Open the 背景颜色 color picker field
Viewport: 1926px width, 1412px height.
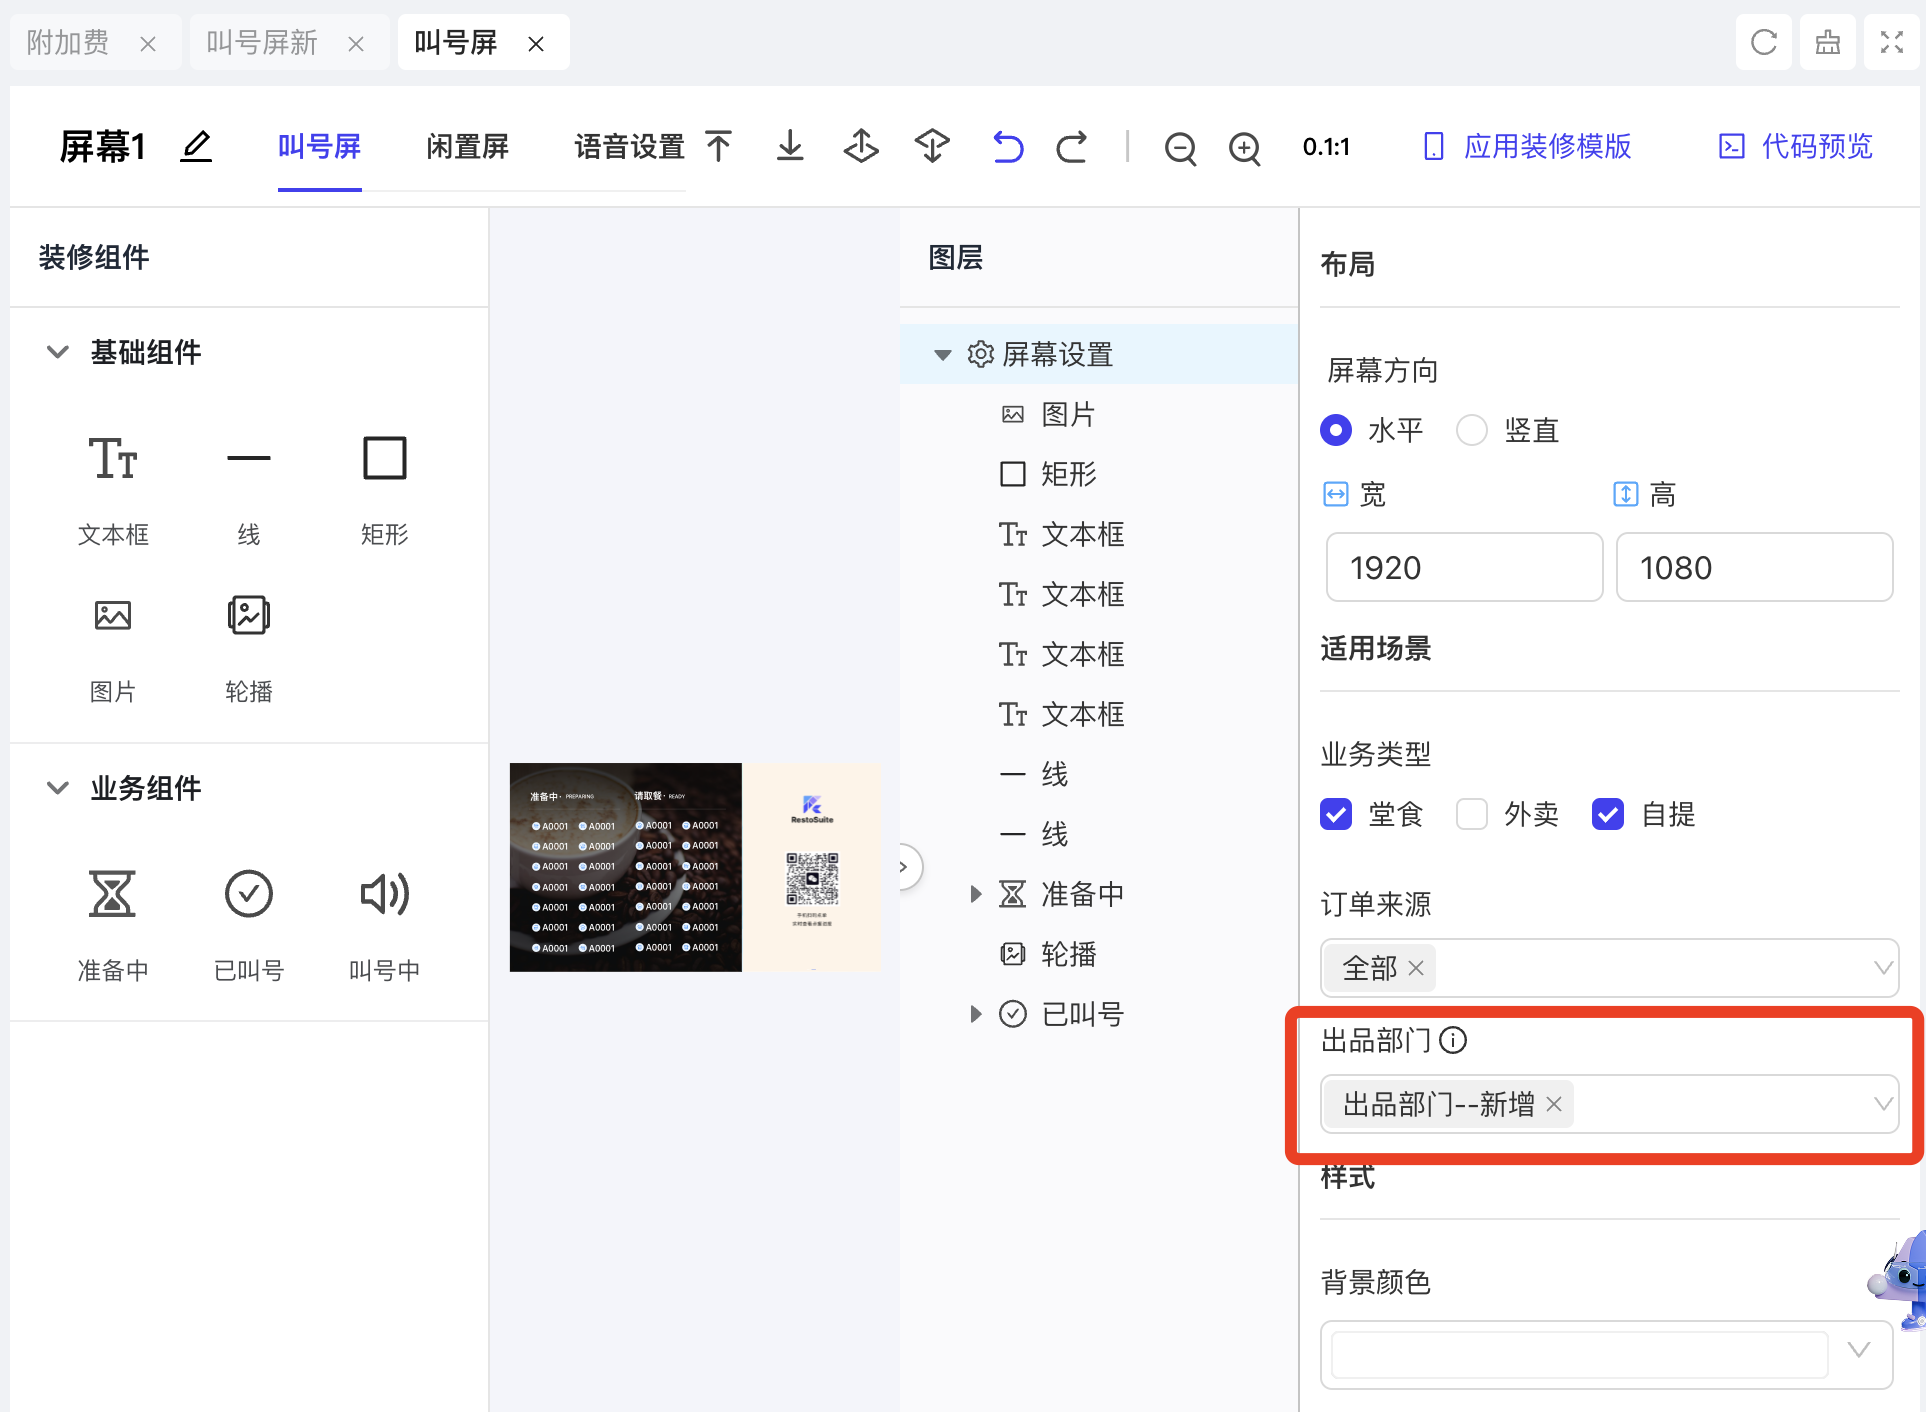tap(1580, 1354)
